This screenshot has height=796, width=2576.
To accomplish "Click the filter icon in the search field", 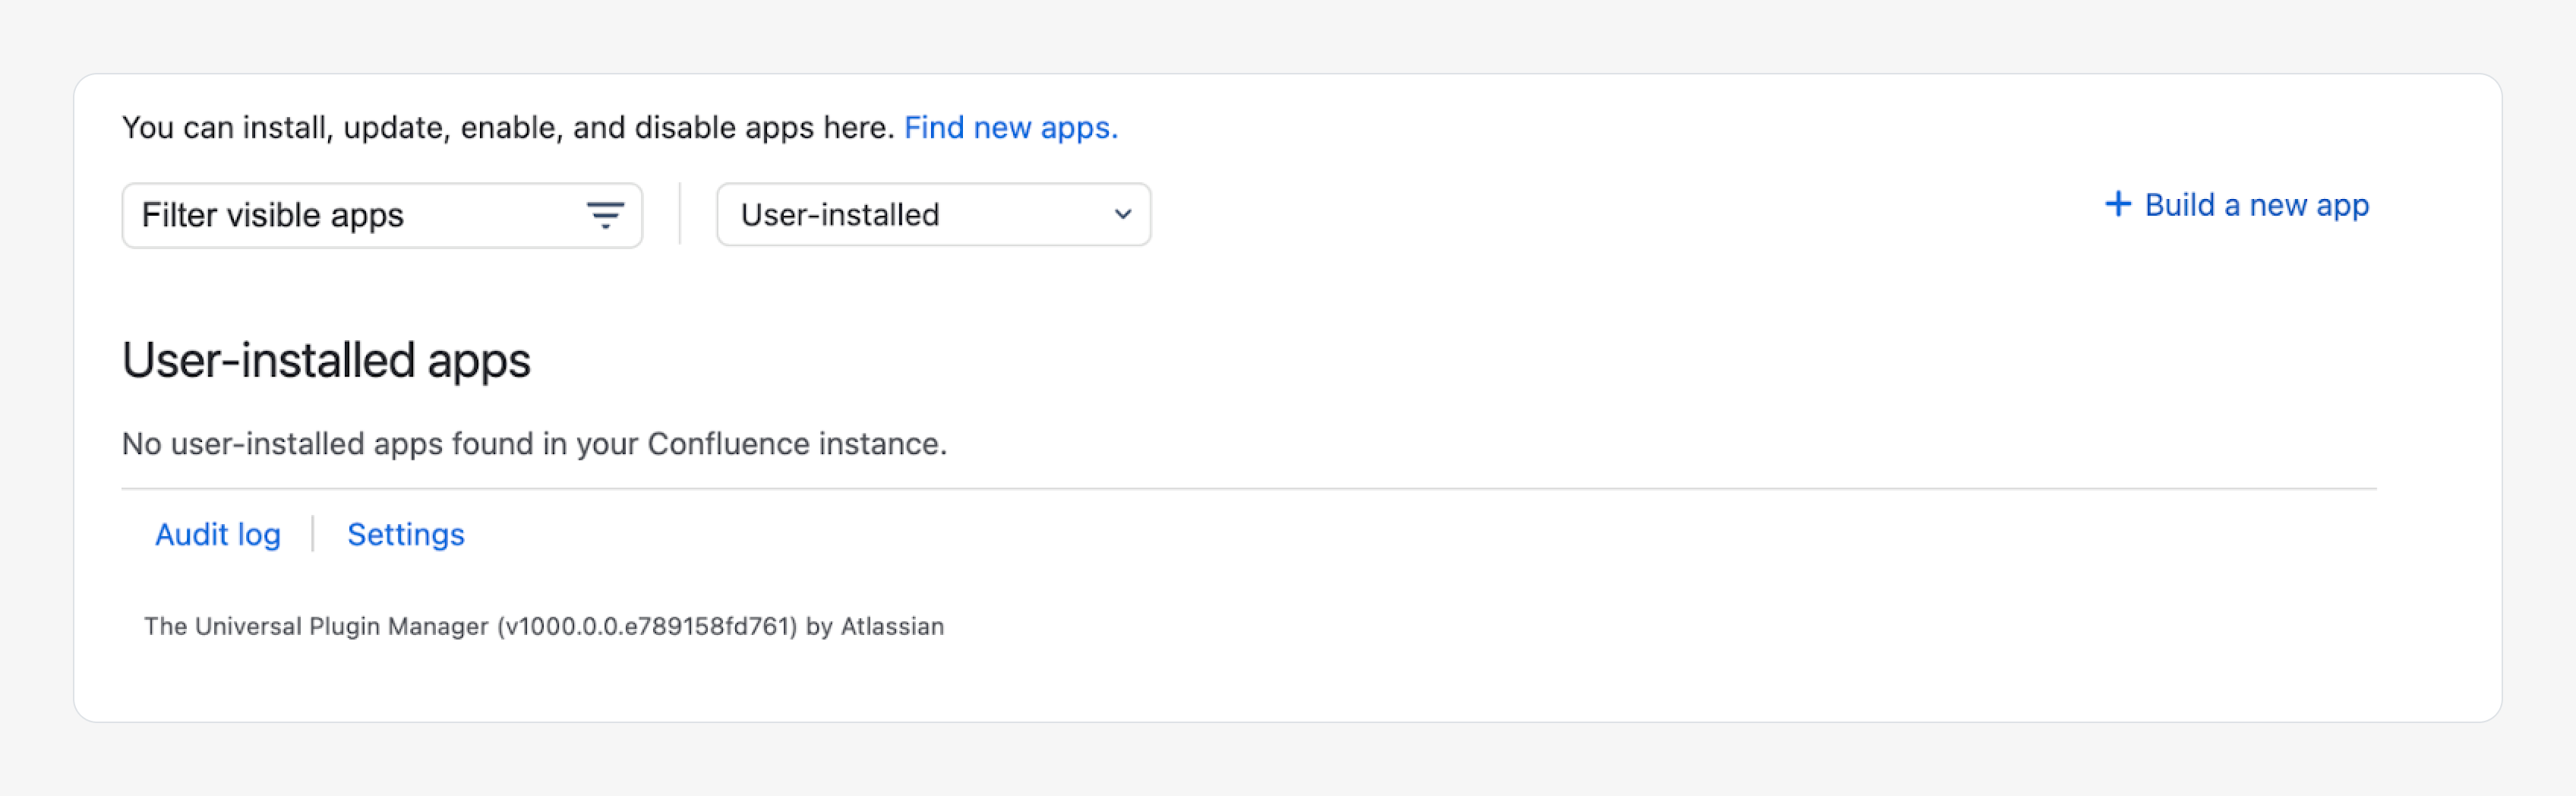I will click(x=605, y=215).
